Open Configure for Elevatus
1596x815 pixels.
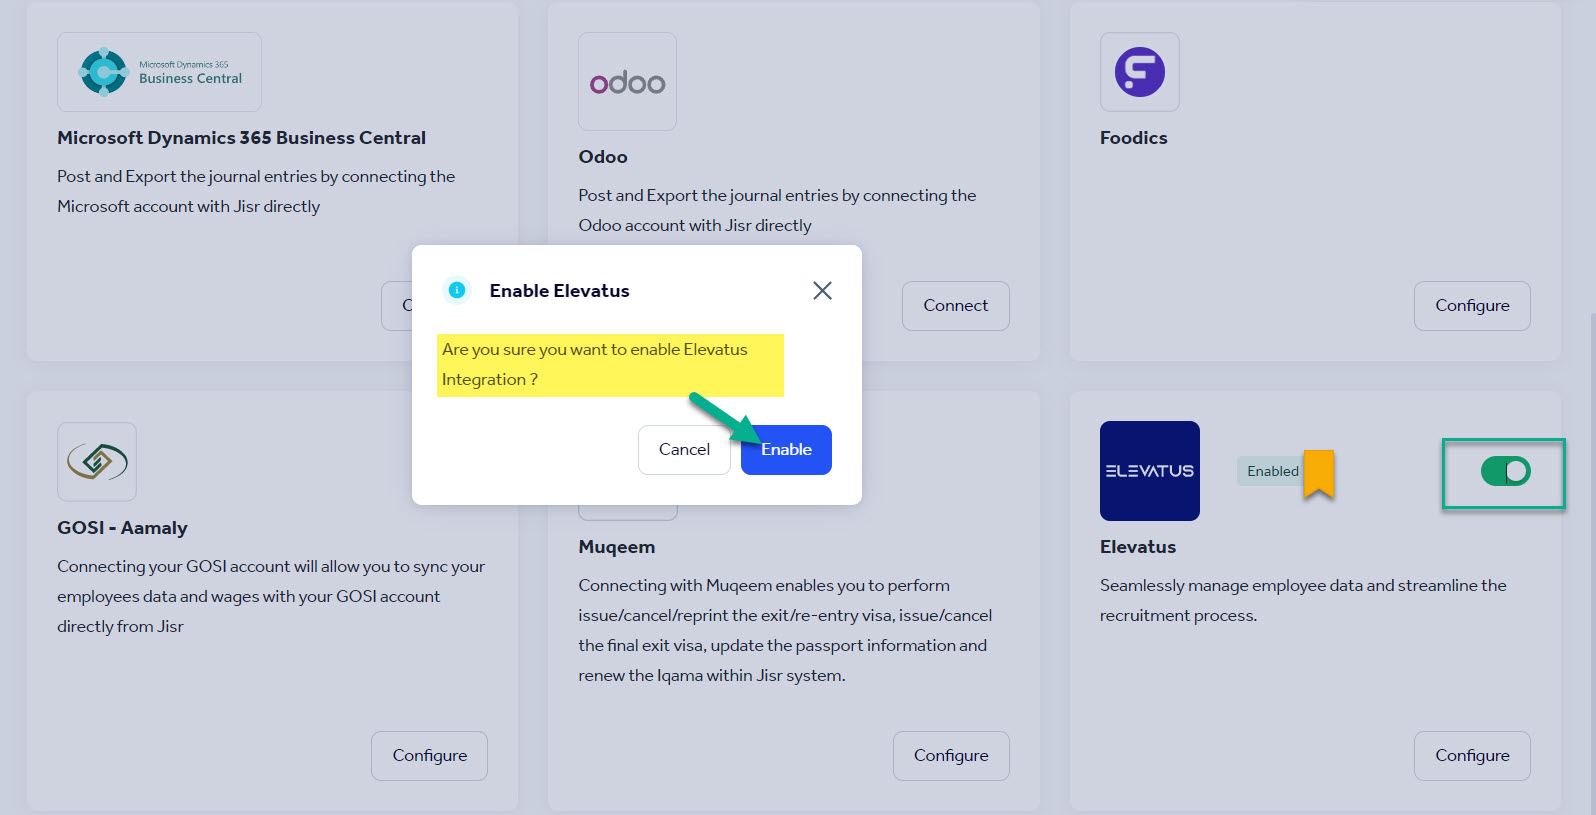click(x=1471, y=756)
